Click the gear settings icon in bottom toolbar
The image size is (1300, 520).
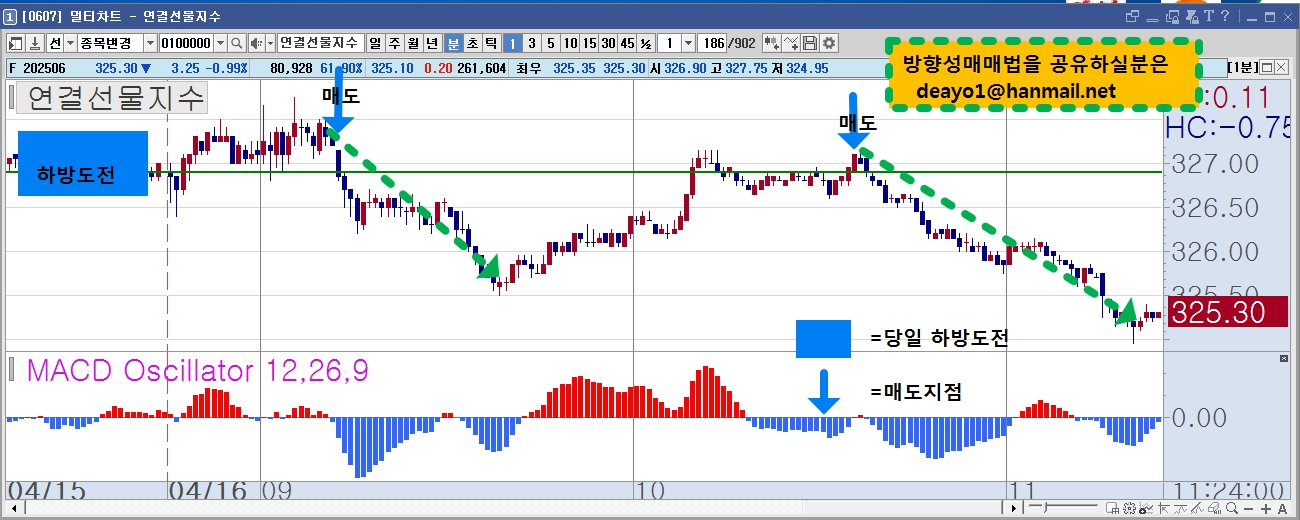point(1129,509)
